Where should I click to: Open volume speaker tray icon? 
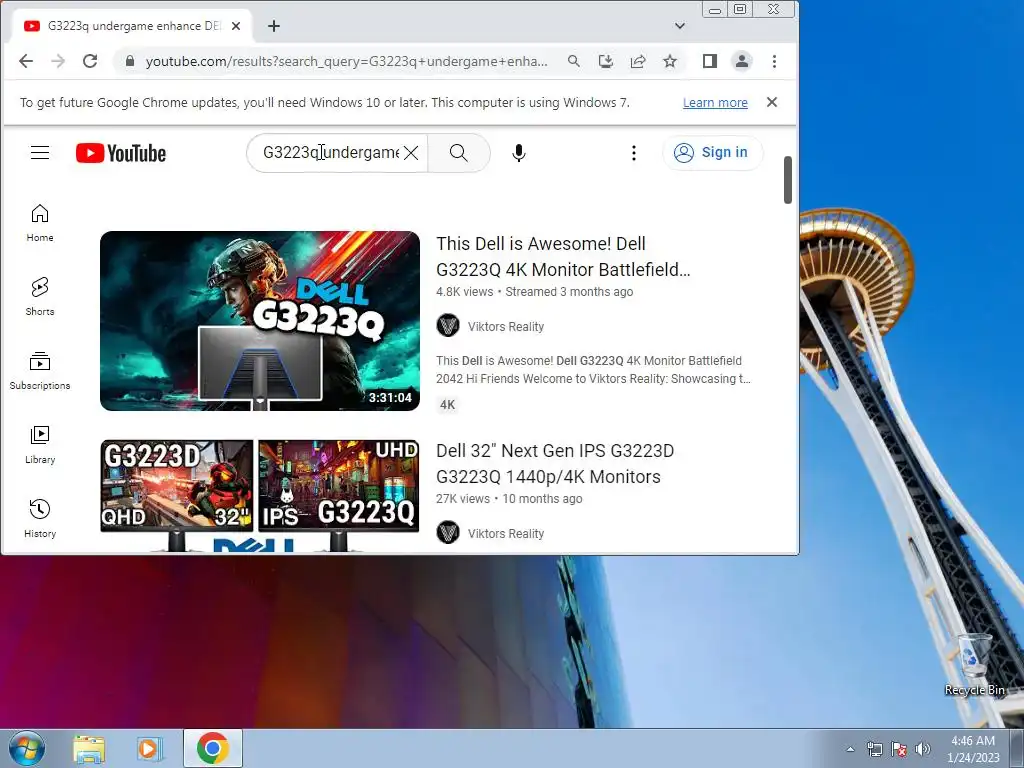click(923, 749)
